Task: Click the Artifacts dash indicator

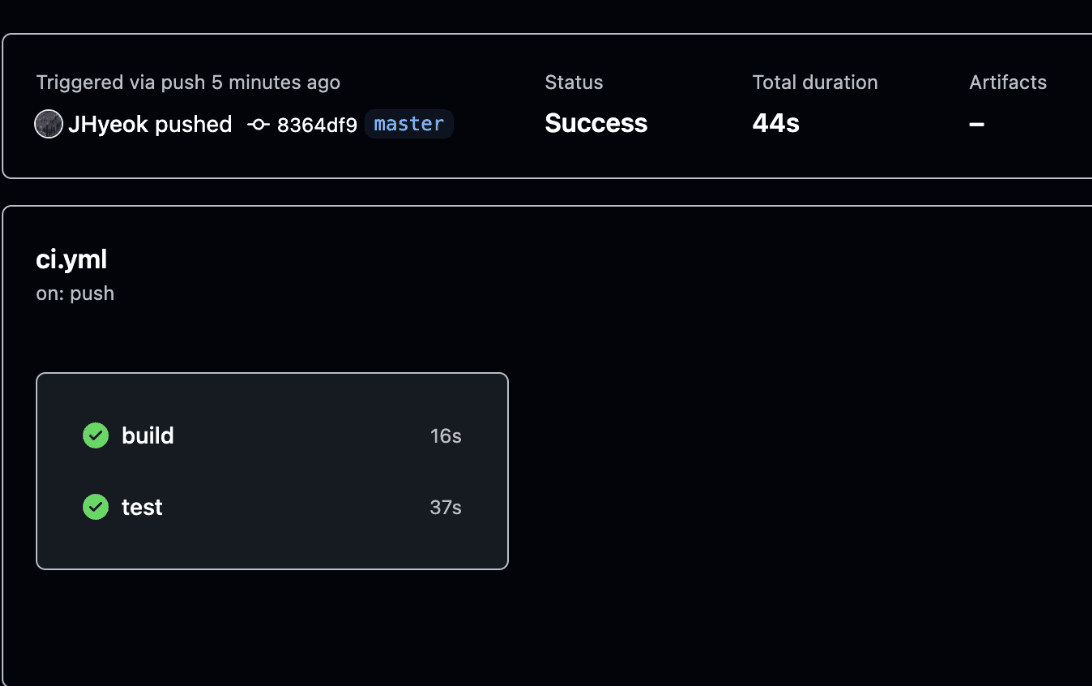Action: [975, 123]
